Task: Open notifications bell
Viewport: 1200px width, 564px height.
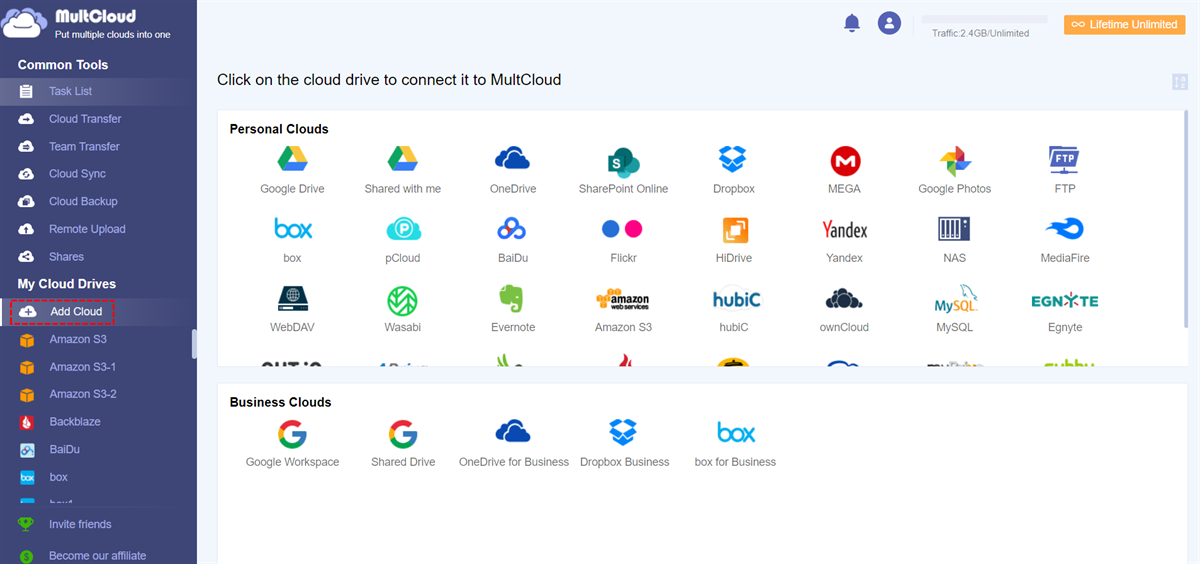Action: pos(852,23)
